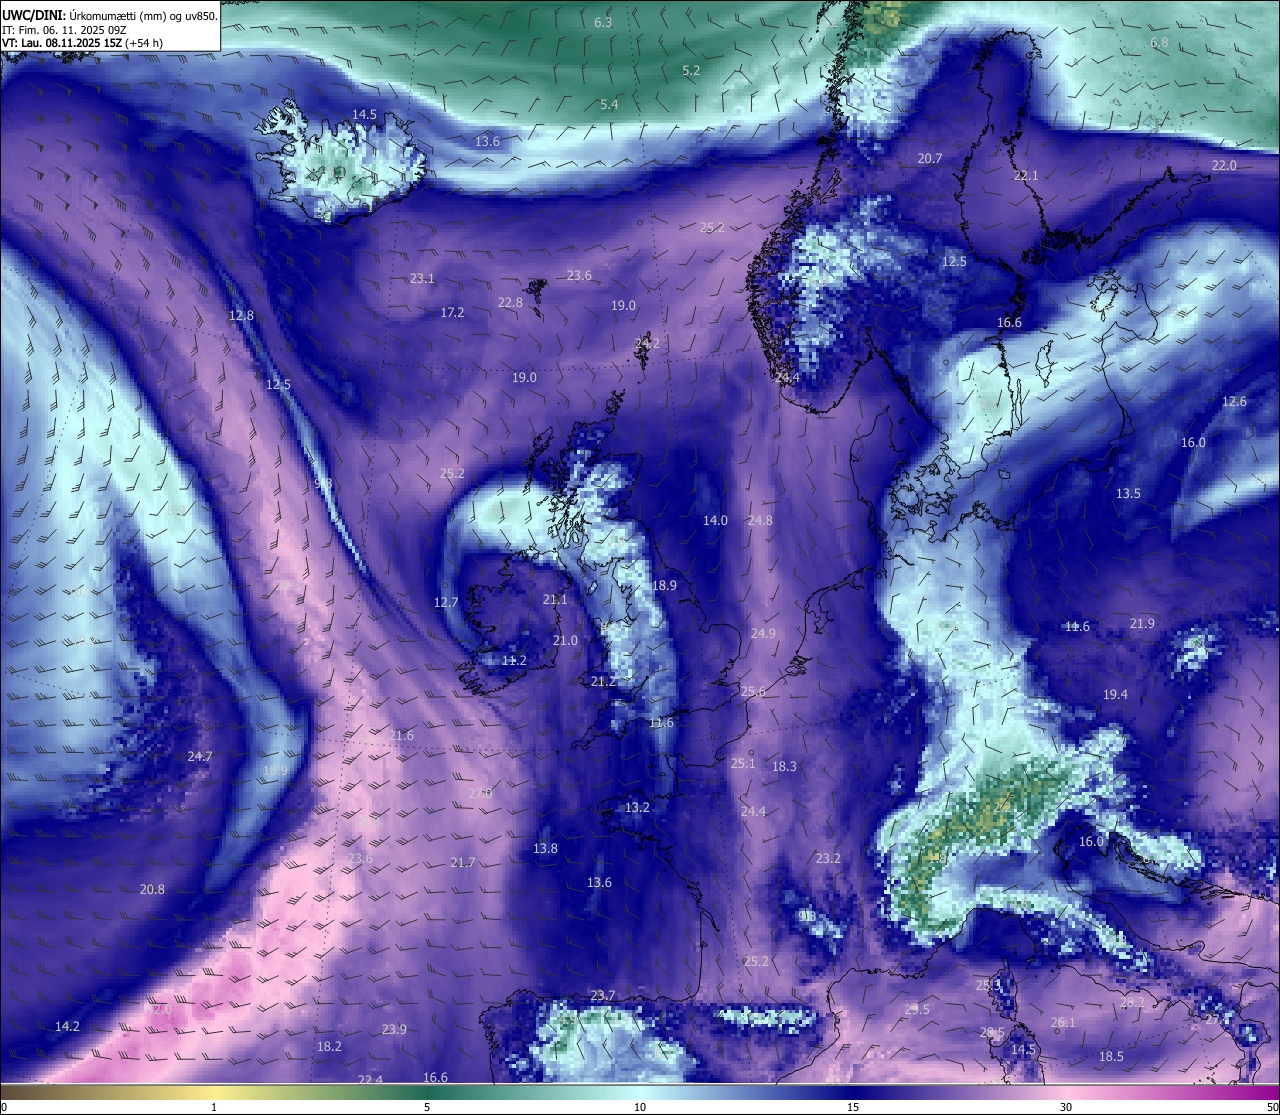Click the map value '23.7' over northern Spain
Viewport: 1280px width, 1115px height.
coord(602,995)
